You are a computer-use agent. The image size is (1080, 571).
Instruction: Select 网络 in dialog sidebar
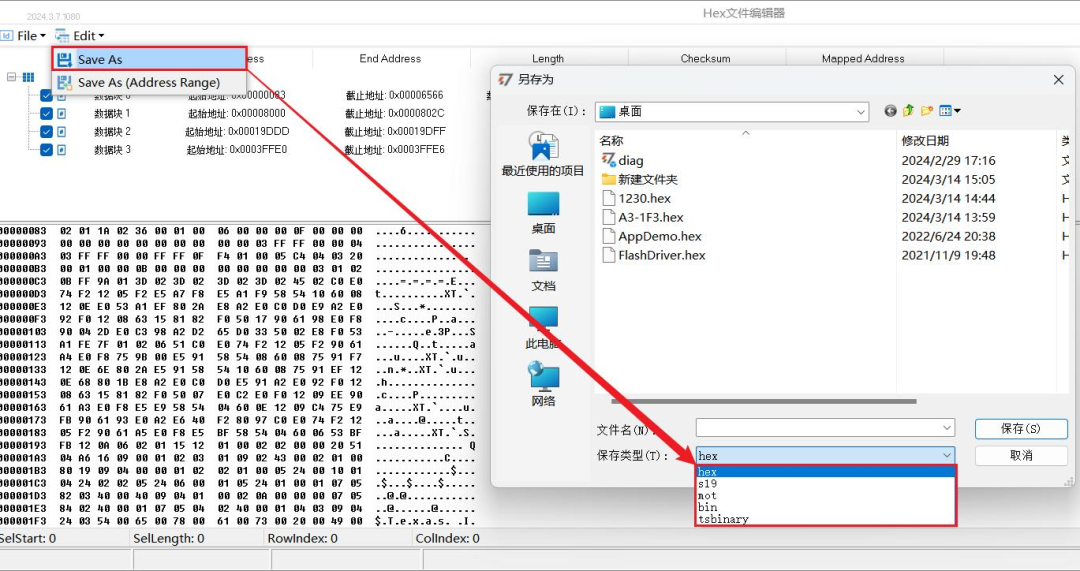coord(543,385)
